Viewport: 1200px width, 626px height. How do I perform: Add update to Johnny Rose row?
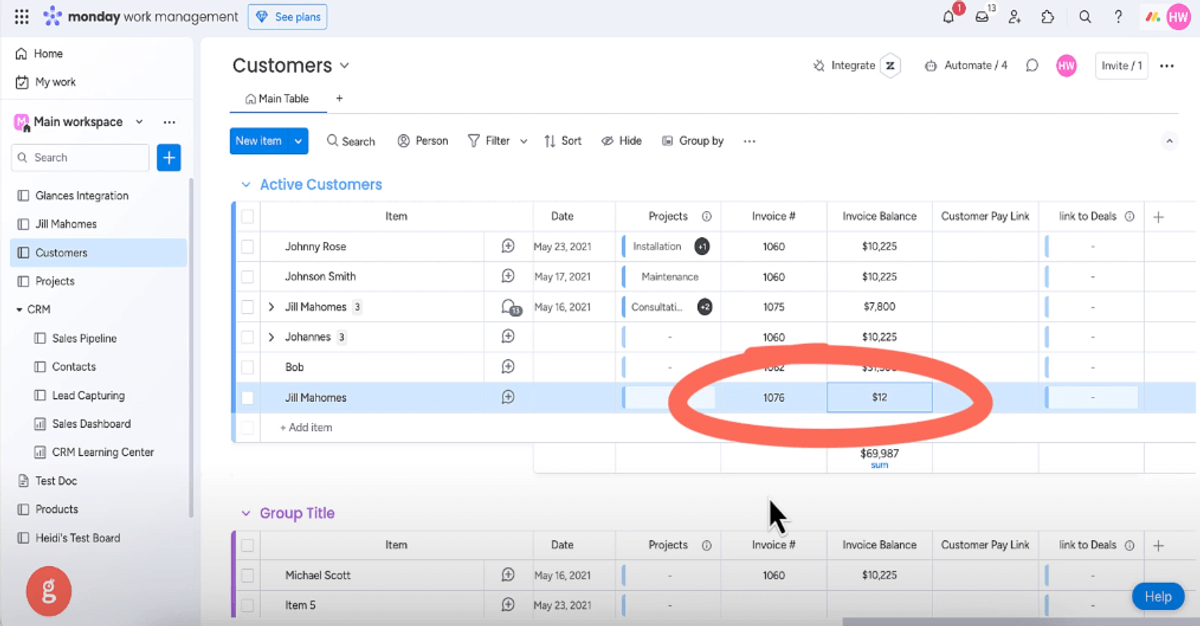508,246
